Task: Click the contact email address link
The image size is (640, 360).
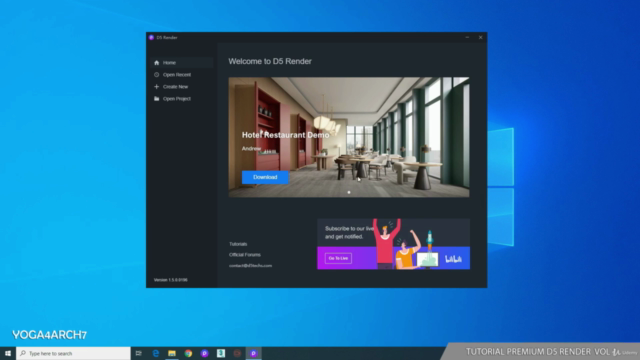Action: tap(250, 266)
